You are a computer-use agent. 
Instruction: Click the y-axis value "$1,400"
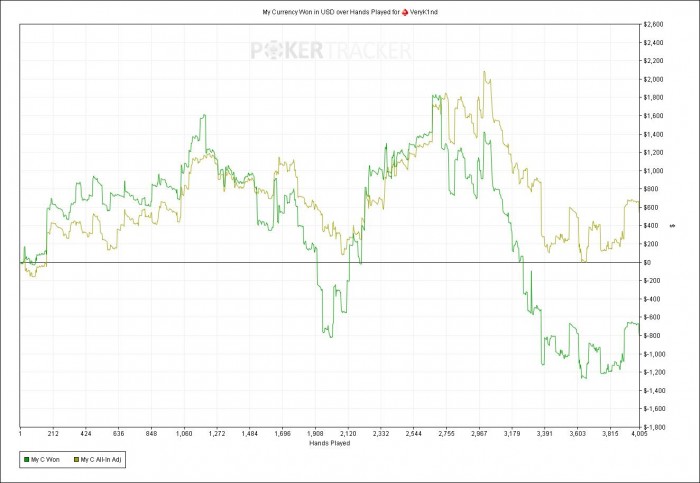pos(653,134)
